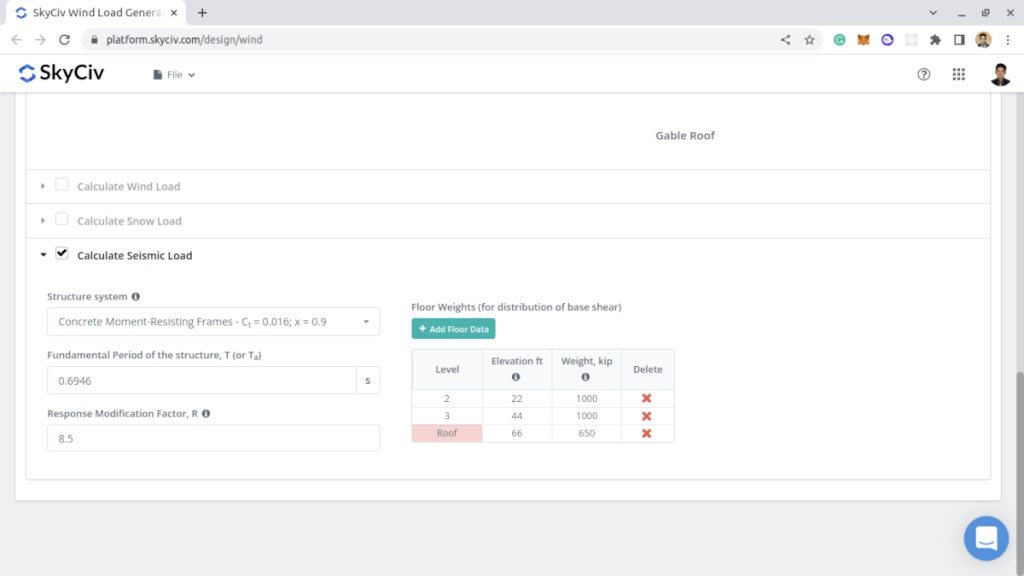
Task: Collapse the Calculate Seismic Load section
Action: coord(43,255)
